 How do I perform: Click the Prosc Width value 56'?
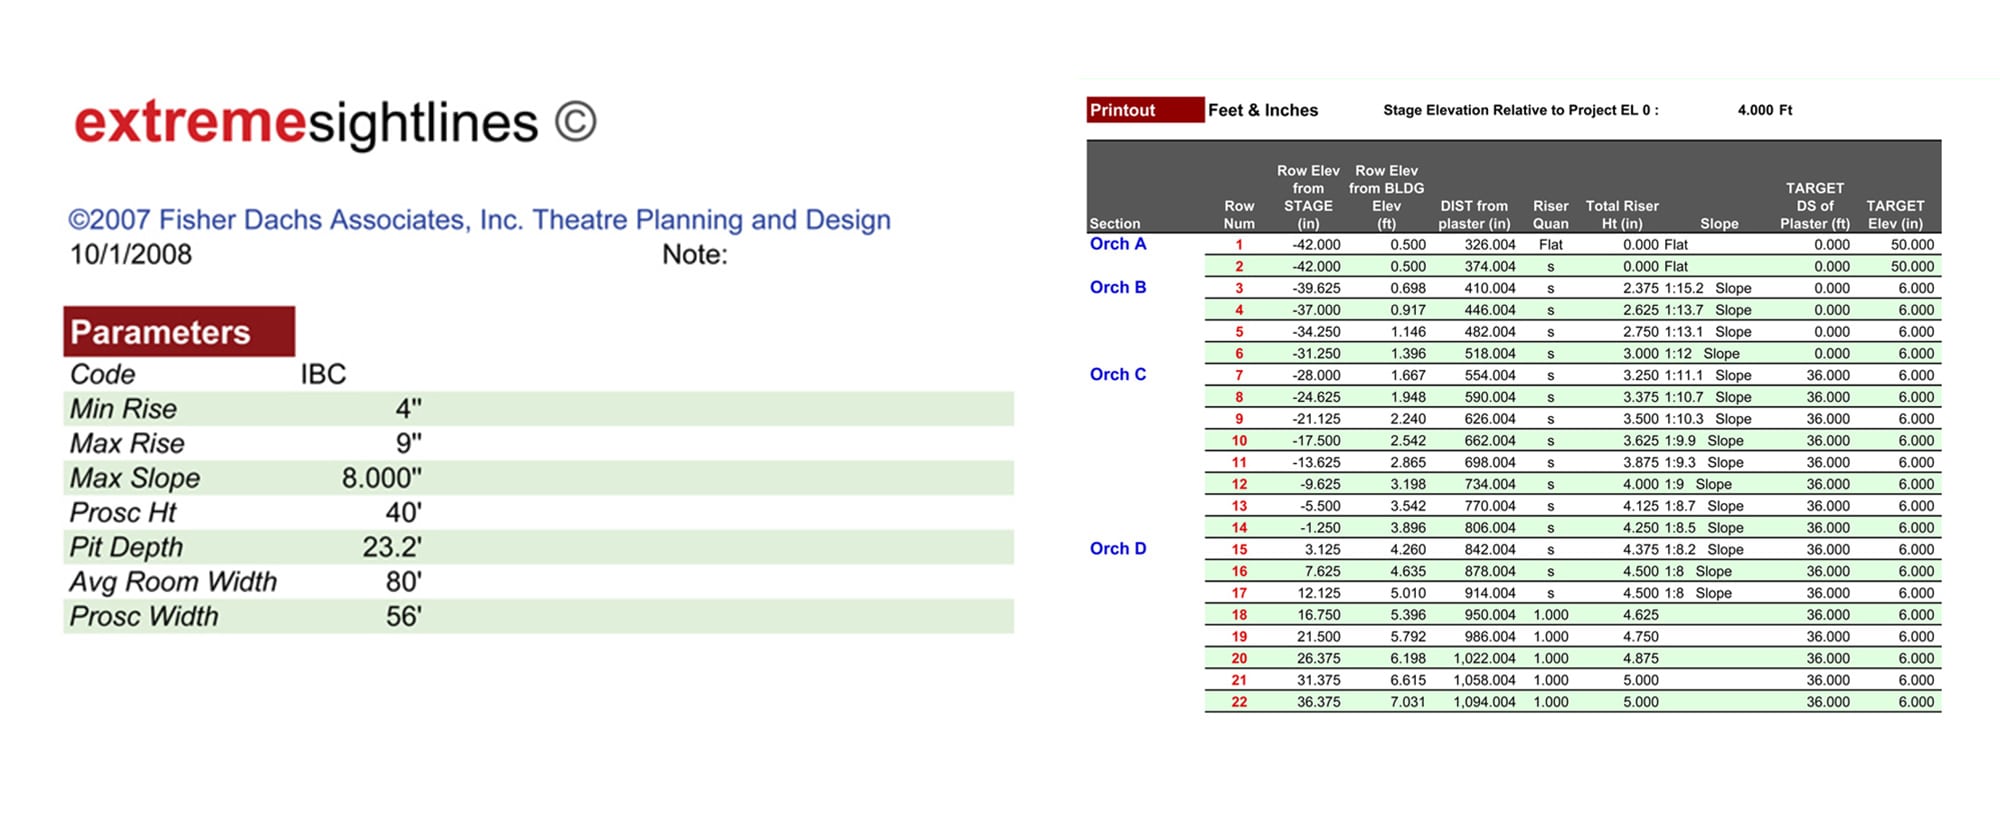(x=403, y=616)
